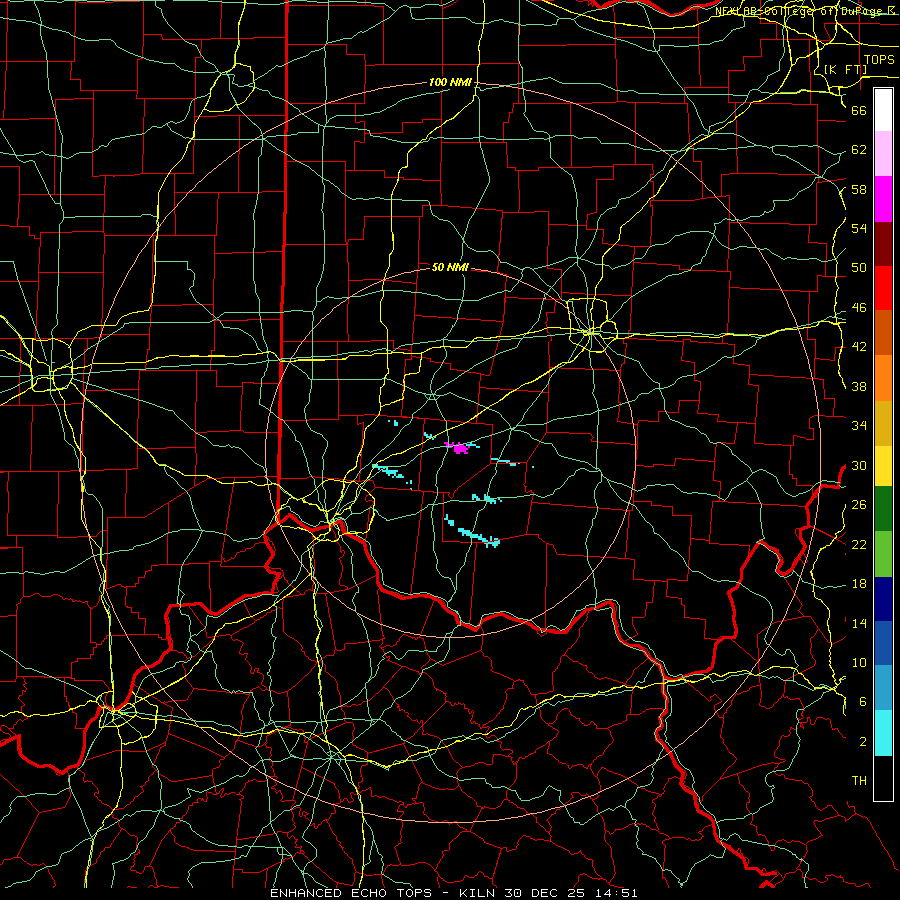Click the '62' legend value

pos(859,150)
